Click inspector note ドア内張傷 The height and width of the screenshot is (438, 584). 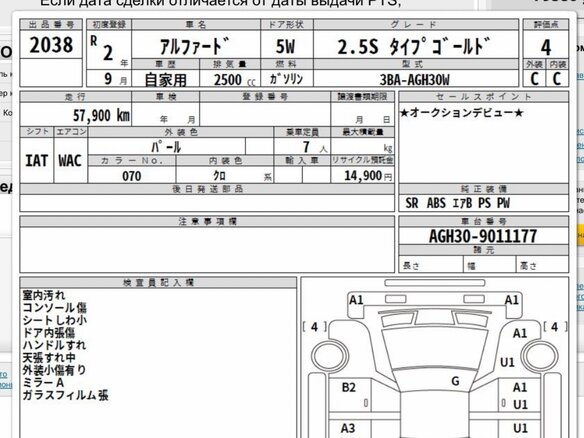pos(49,333)
